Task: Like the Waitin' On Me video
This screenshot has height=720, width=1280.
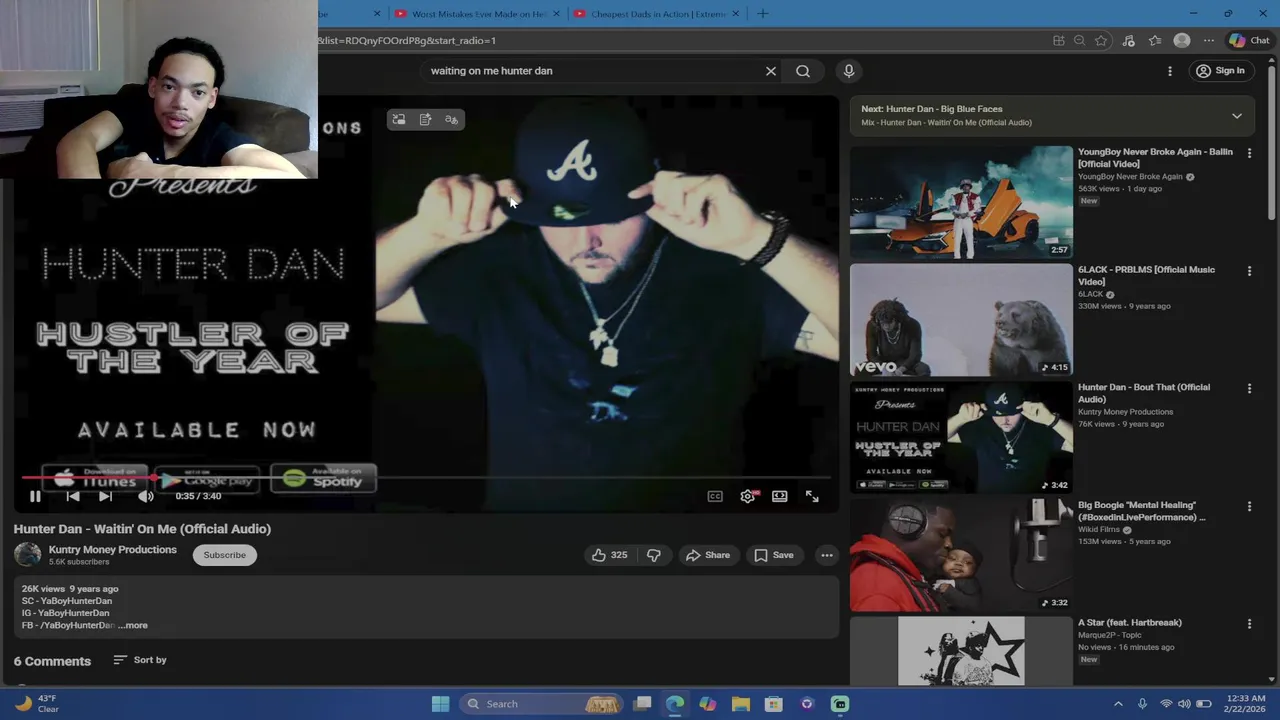Action: coord(609,555)
